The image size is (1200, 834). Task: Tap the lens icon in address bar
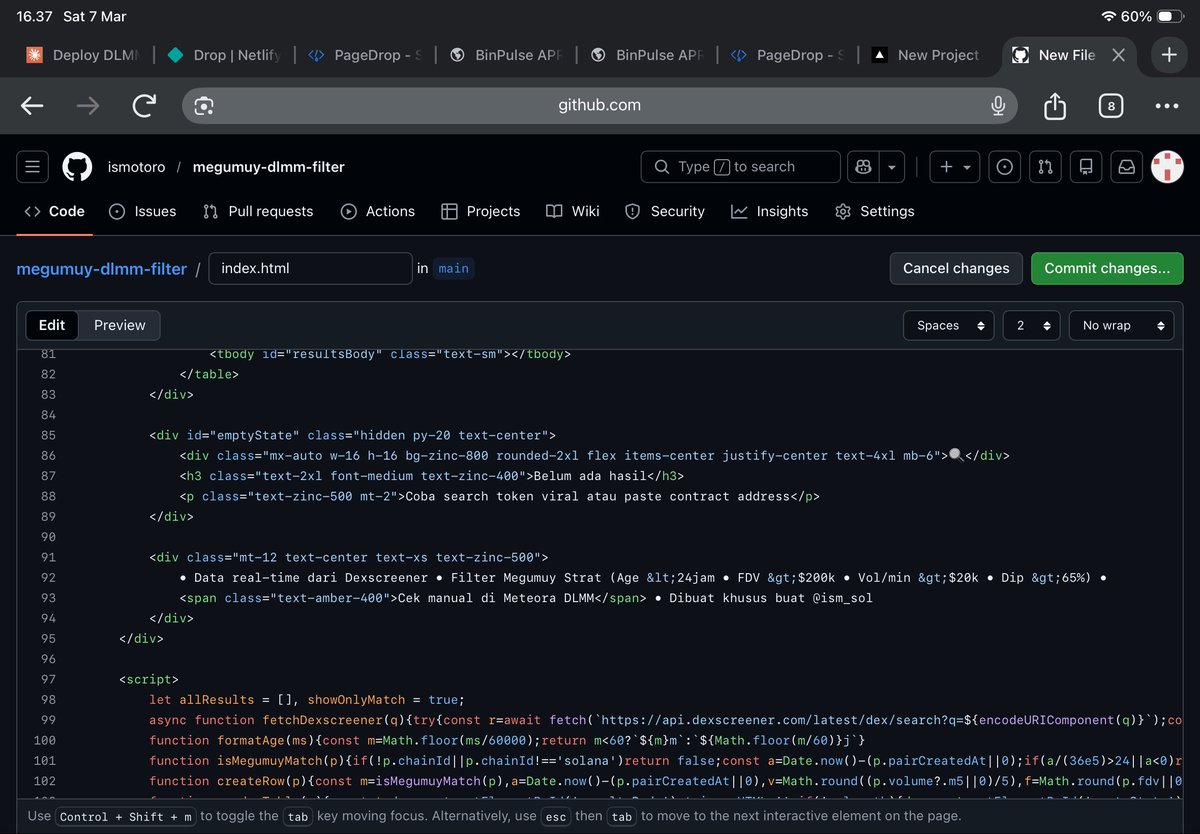click(204, 105)
